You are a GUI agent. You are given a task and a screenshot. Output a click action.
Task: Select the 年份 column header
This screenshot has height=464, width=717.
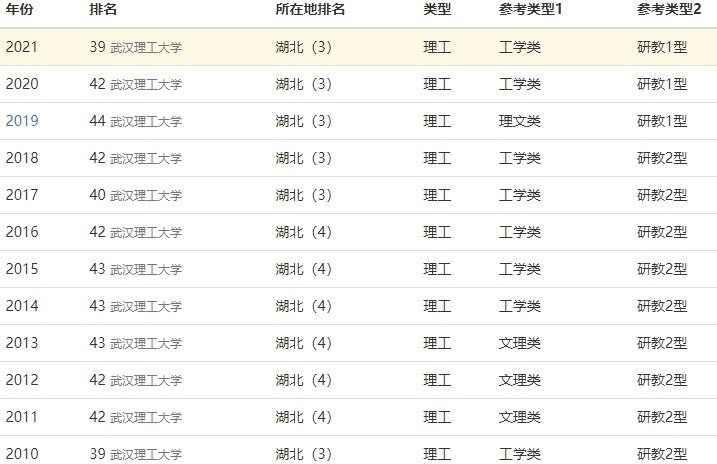(x=19, y=9)
